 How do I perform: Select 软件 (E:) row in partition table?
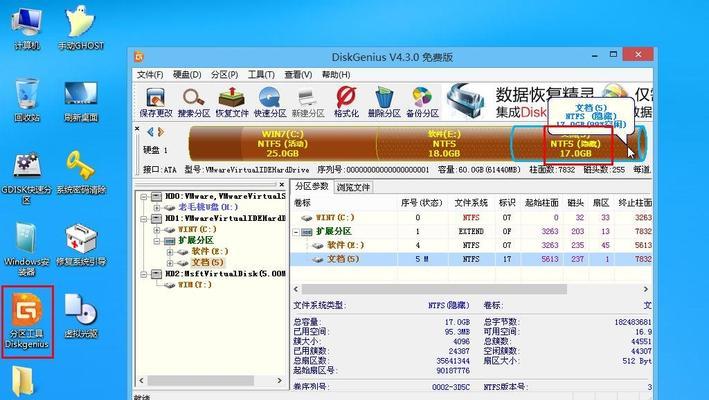472,245
